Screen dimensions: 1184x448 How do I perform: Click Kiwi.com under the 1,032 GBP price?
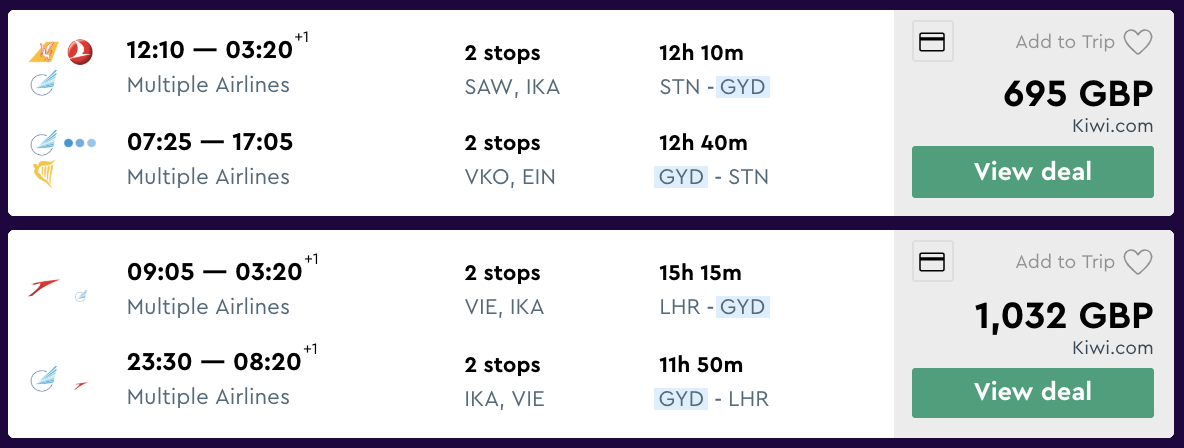pos(1113,347)
